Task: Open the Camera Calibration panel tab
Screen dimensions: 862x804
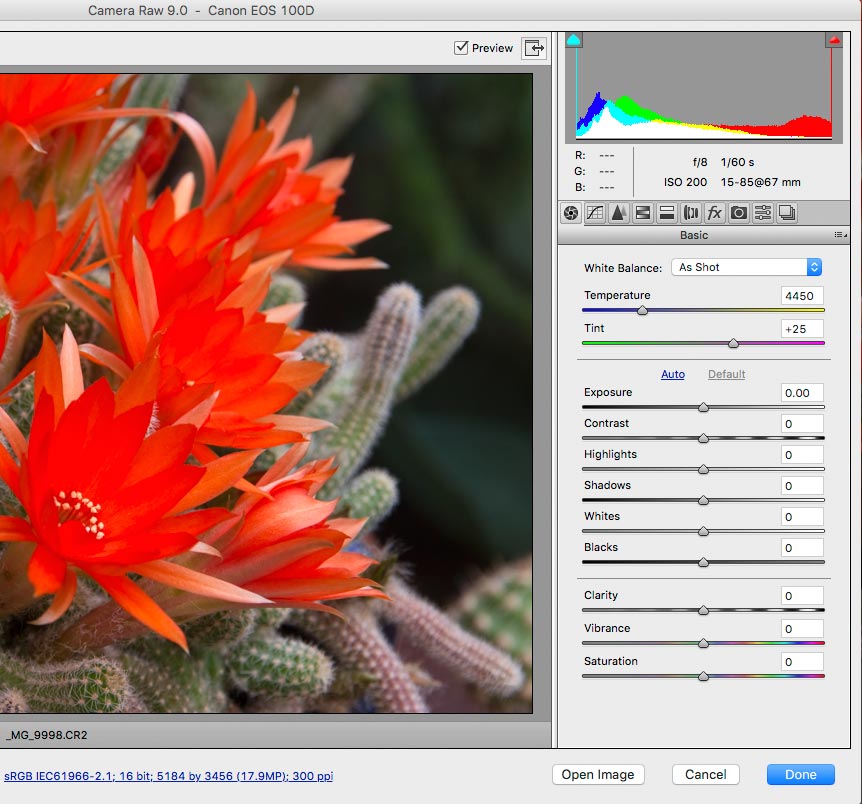Action: [x=739, y=213]
